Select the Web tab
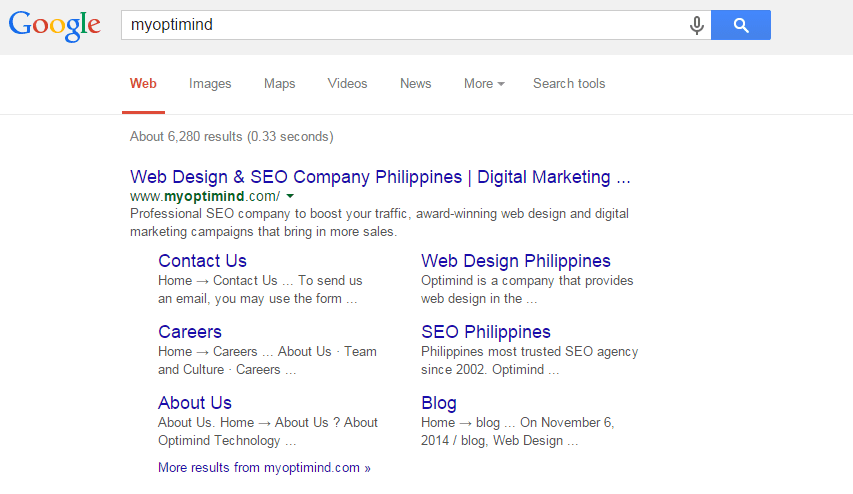 [143, 83]
